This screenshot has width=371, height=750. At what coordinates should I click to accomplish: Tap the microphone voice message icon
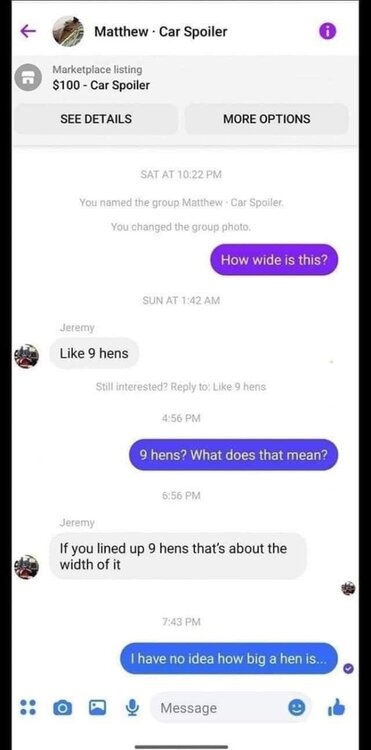coord(131,707)
